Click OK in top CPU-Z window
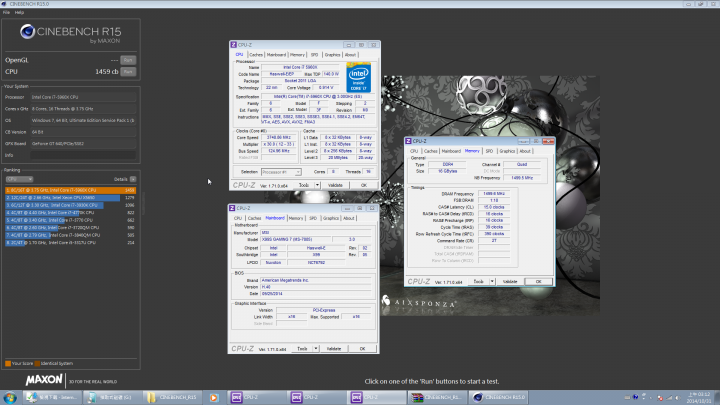This screenshot has width=720, height=405. 364,185
